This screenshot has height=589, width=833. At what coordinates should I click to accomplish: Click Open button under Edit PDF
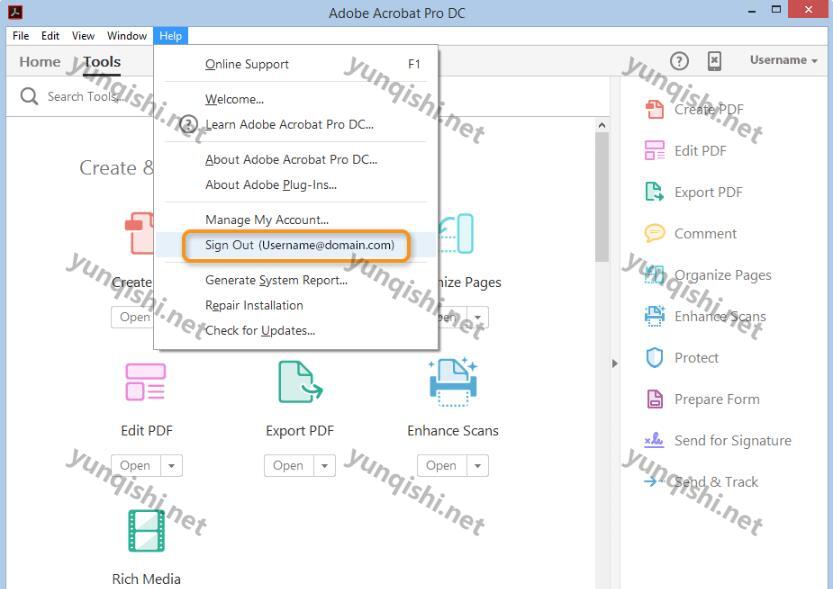click(x=135, y=466)
